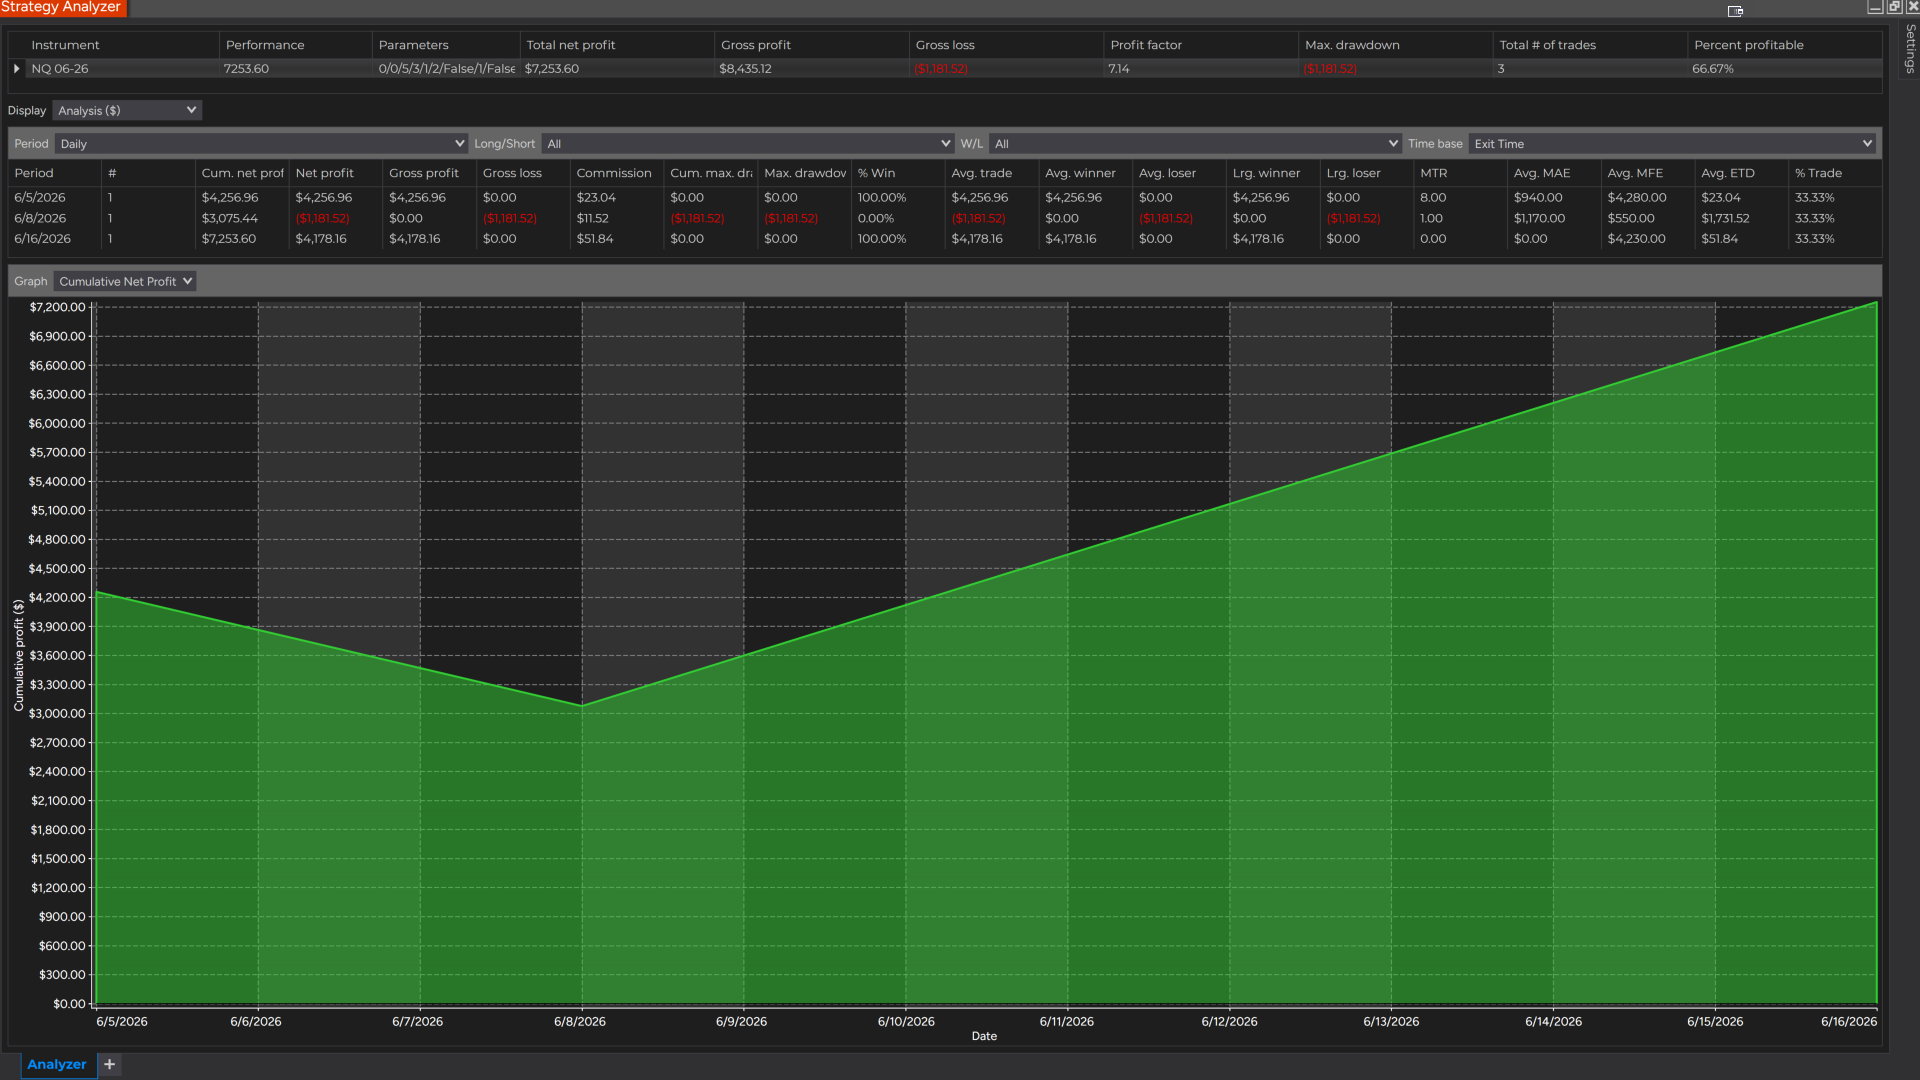Open the Long/Short All dropdown
Screen dimensions: 1920x1080
[x=747, y=144]
